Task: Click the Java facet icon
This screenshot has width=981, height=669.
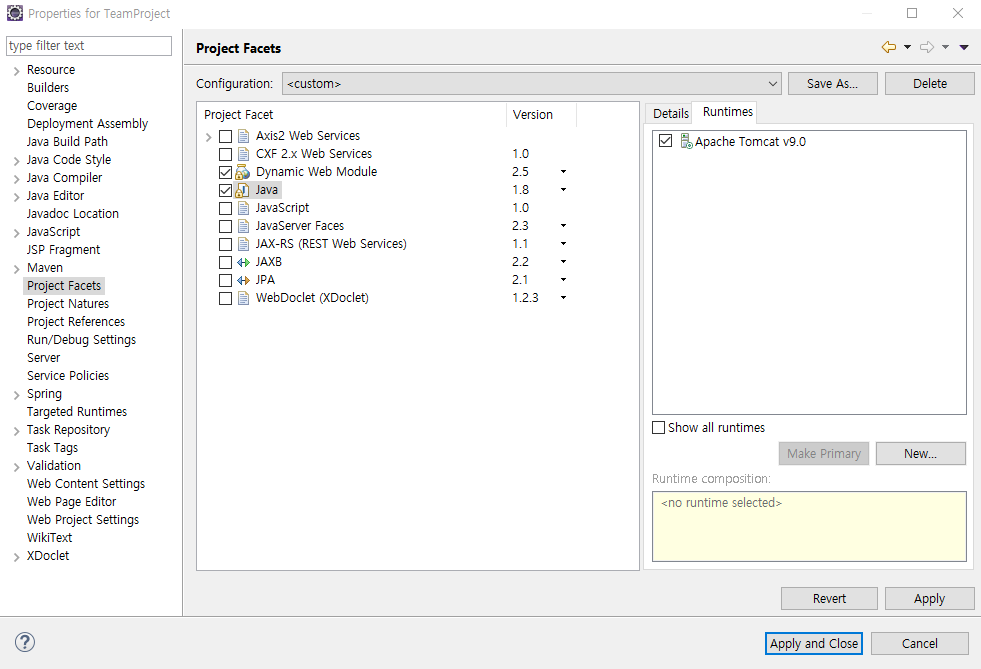Action: click(243, 190)
